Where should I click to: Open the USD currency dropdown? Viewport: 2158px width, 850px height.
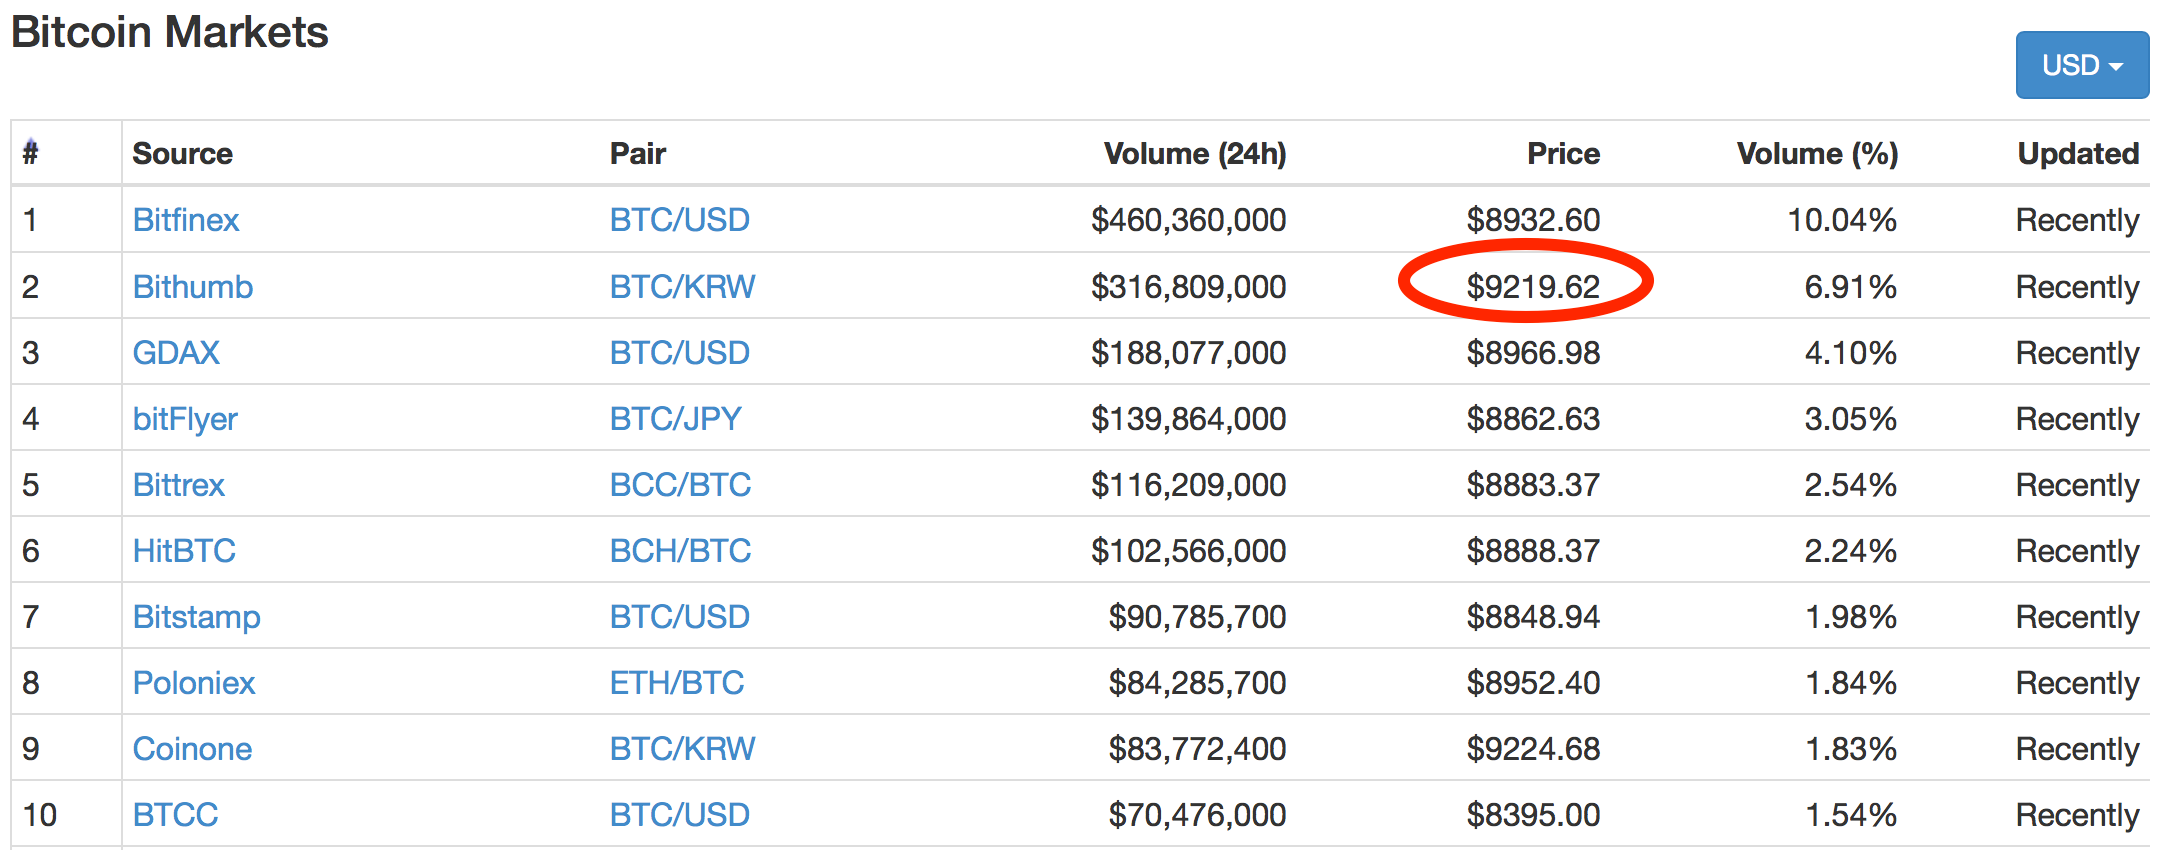tap(2081, 65)
